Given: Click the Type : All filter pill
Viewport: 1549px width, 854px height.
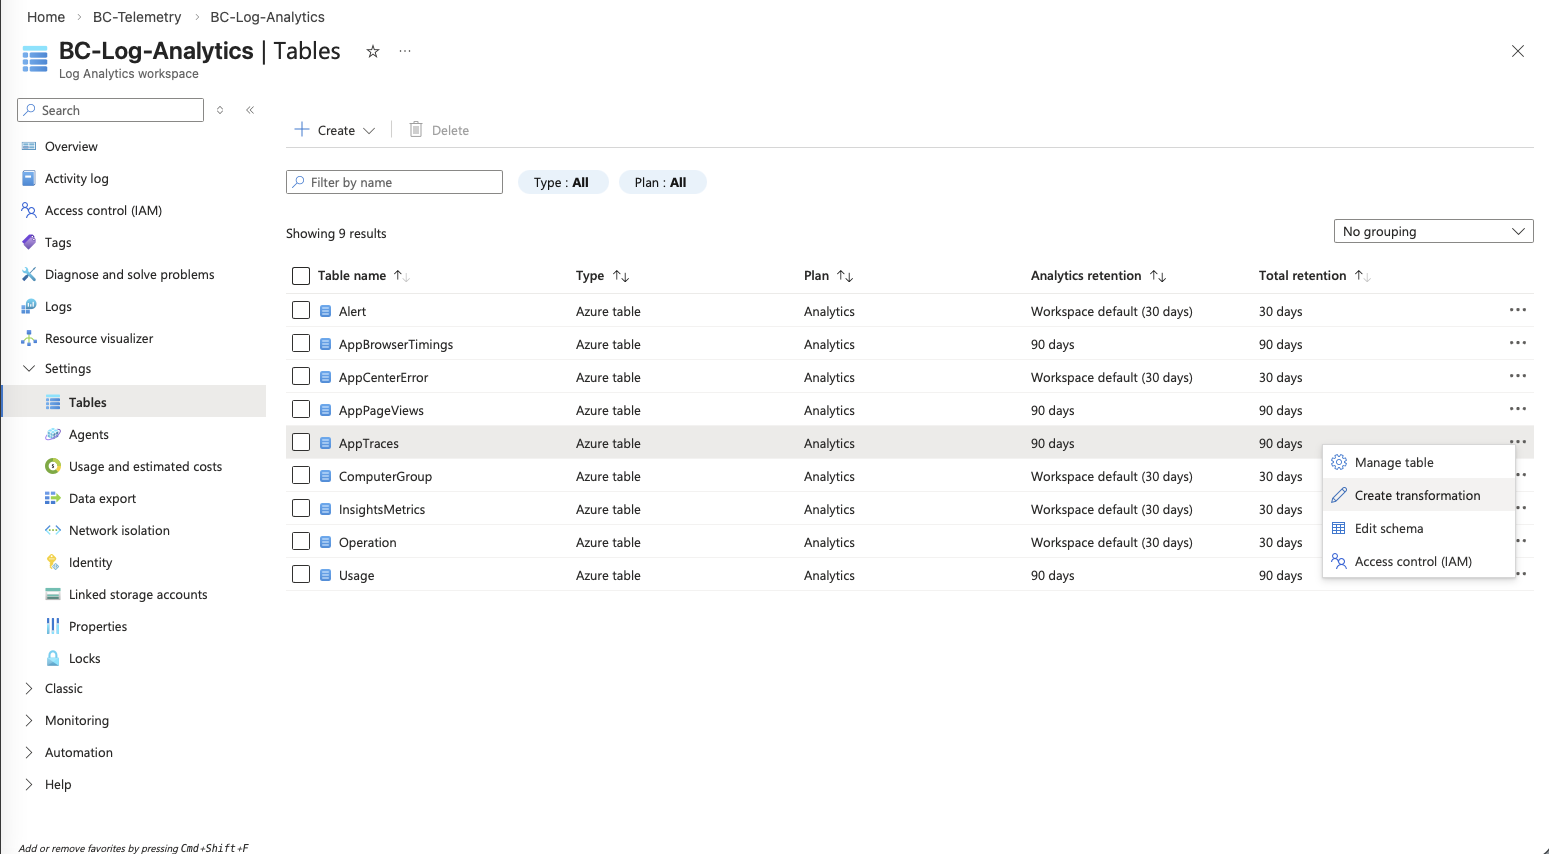Looking at the screenshot, I should [x=562, y=182].
